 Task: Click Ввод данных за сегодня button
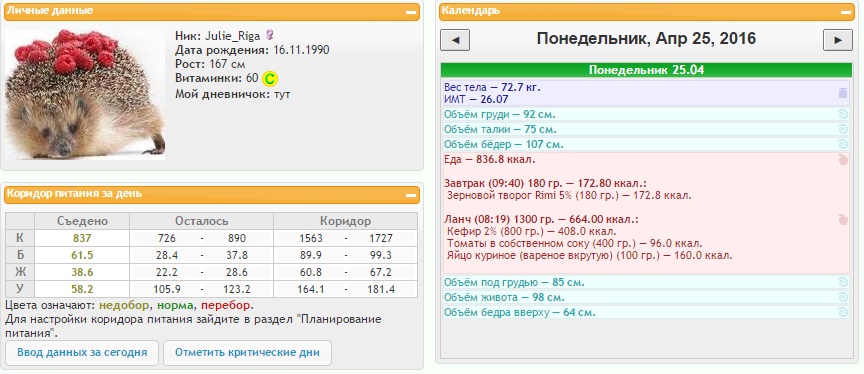coord(82,353)
